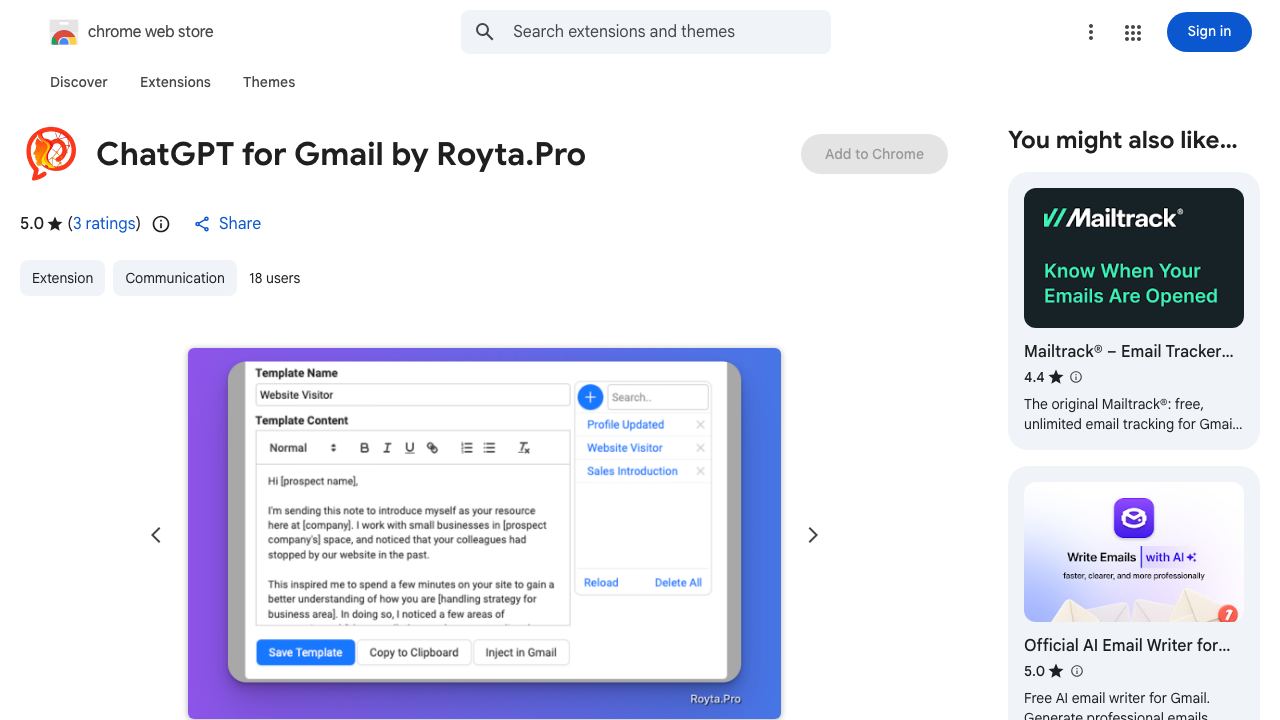The height and width of the screenshot is (720, 1280).
Task: Click the "chrome web store" title
Action: (x=151, y=32)
